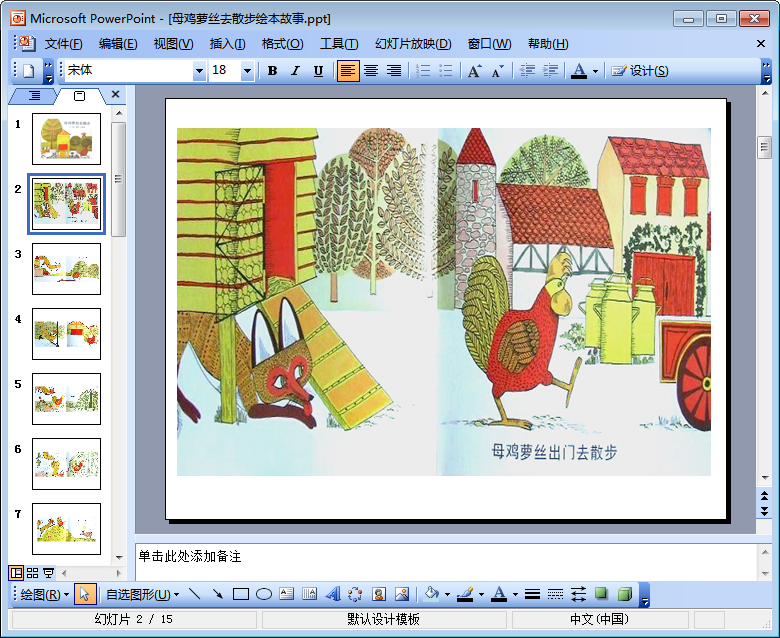Switch to the Slides thumbnail tab
The width and height of the screenshot is (780, 638).
(79, 95)
